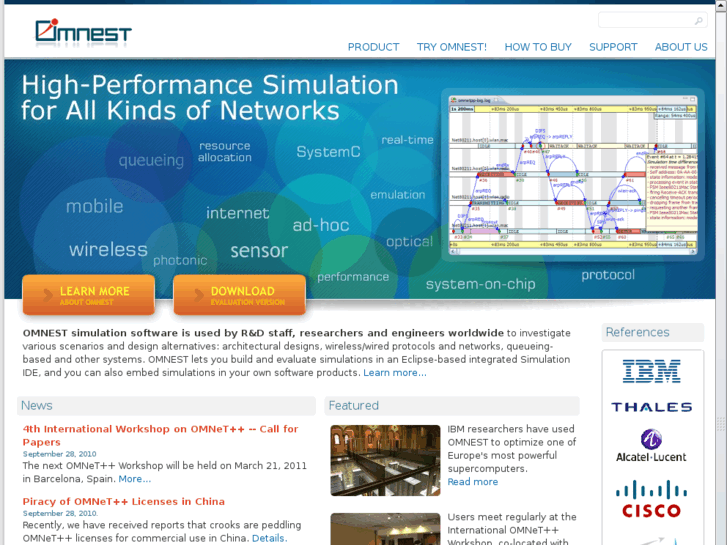Click the search magnifier icon
Screen dimensions: 727x545
click(x=698, y=20)
